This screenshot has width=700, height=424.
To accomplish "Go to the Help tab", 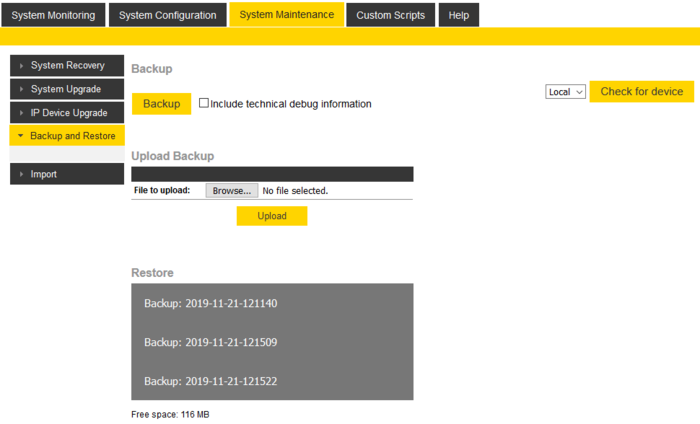I will click(459, 15).
